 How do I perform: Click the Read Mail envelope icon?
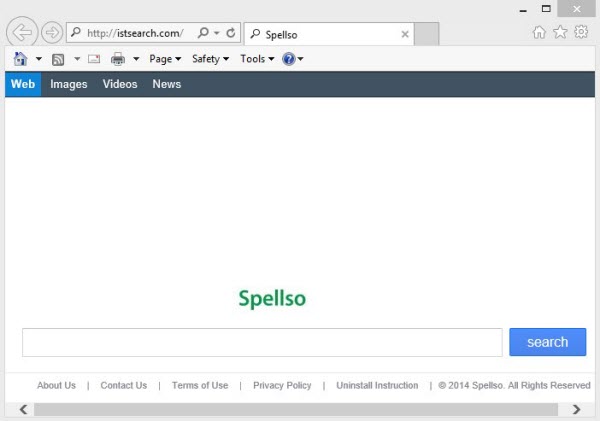[x=94, y=59]
